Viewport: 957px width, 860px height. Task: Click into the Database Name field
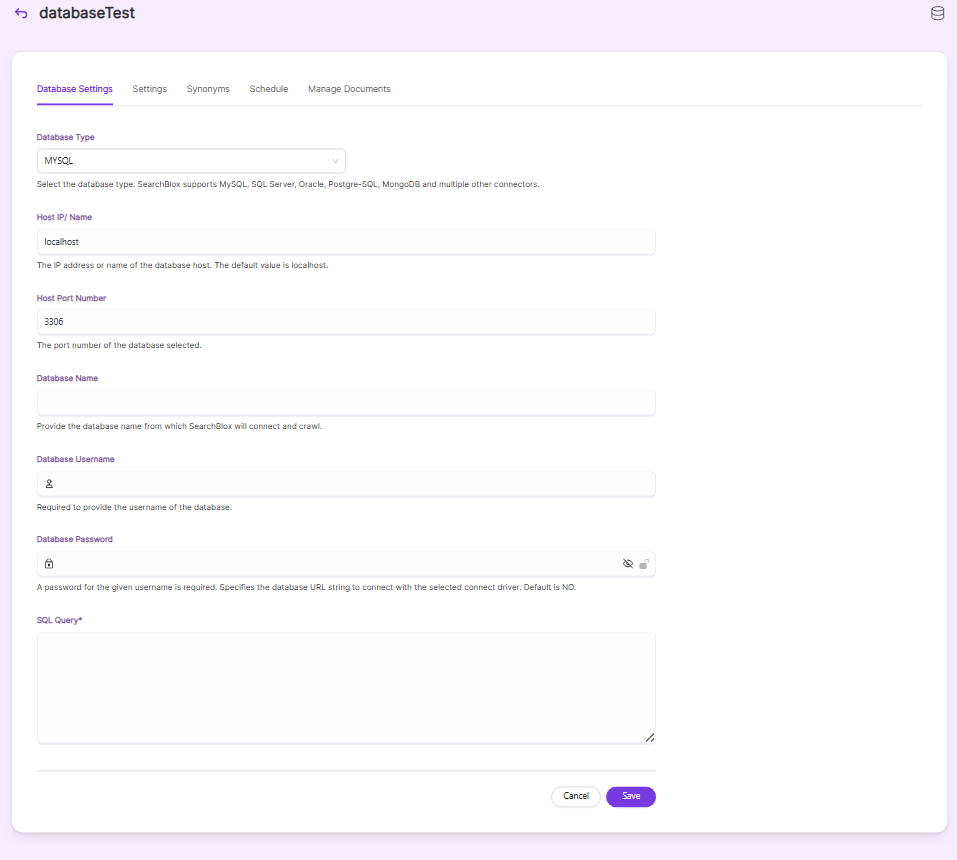pyautogui.click(x=346, y=403)
